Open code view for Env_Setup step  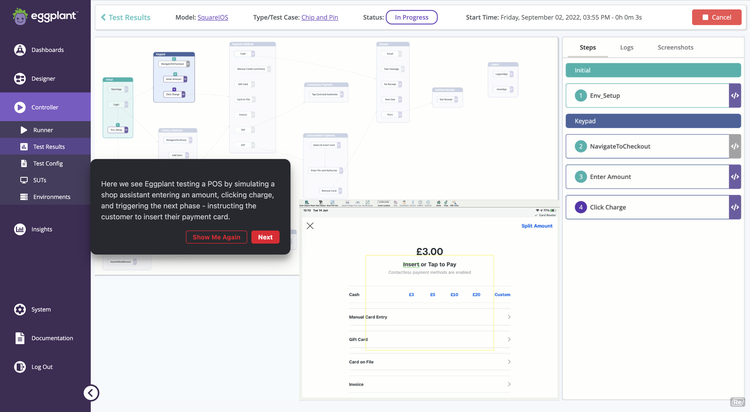[x=735, y=96]
